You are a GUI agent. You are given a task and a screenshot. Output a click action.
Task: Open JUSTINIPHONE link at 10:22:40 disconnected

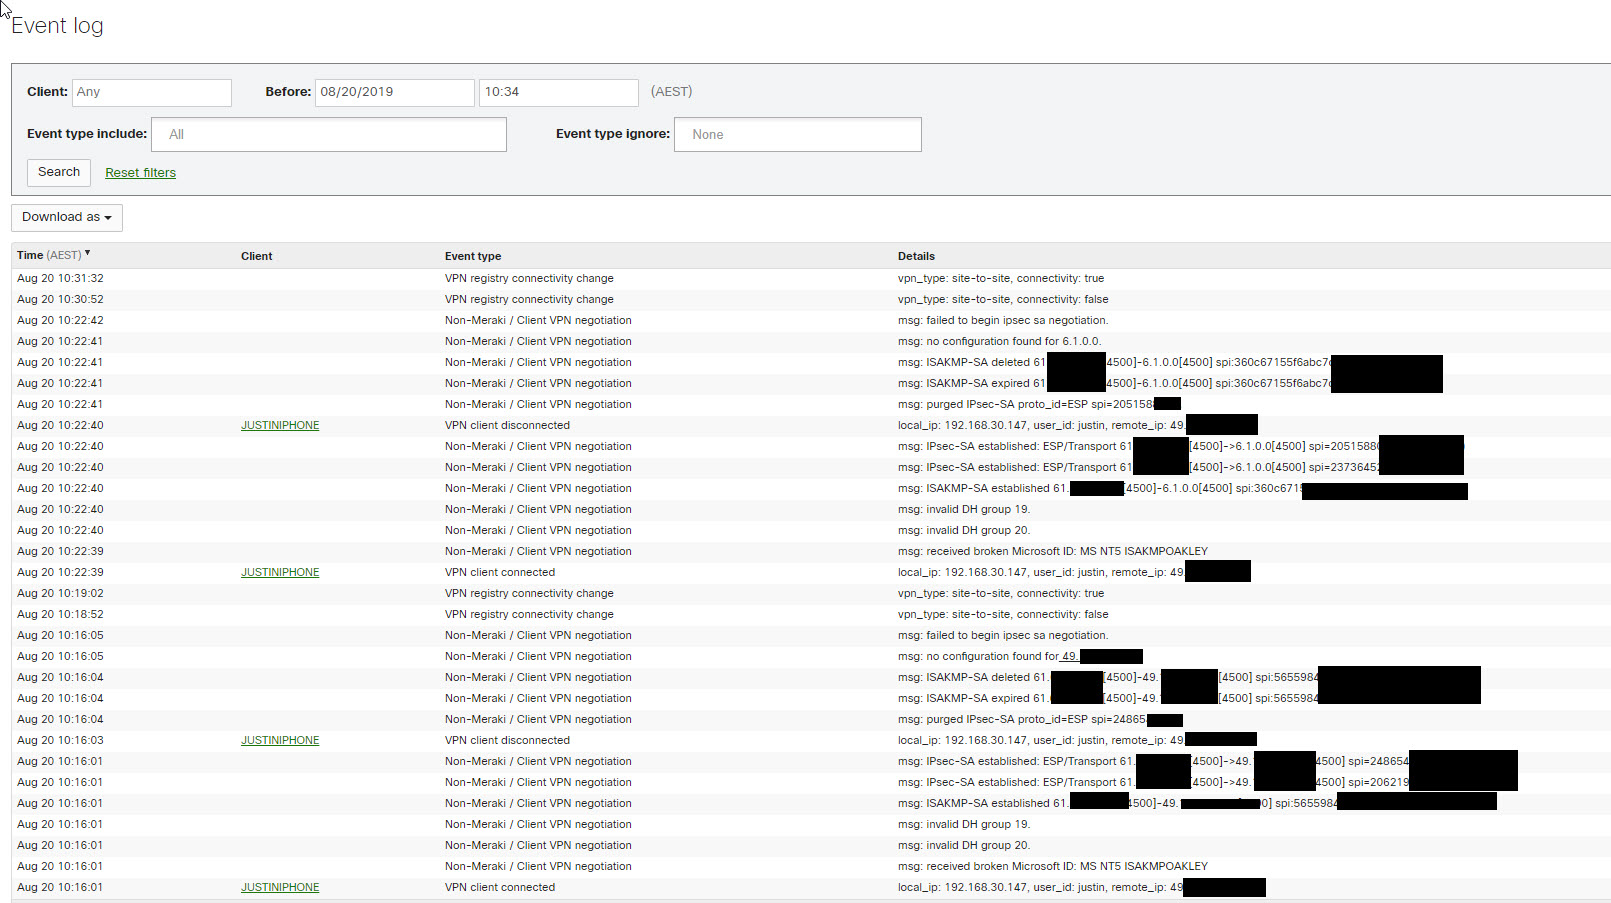click(280, 425)
